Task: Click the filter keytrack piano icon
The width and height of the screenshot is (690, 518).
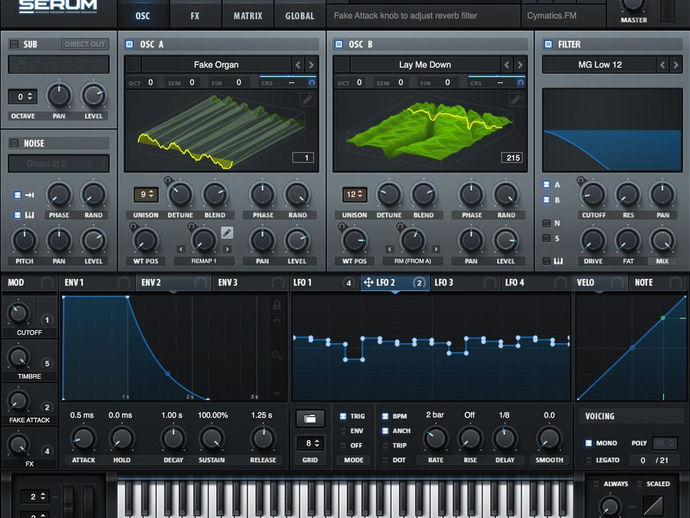Action: 558,261
